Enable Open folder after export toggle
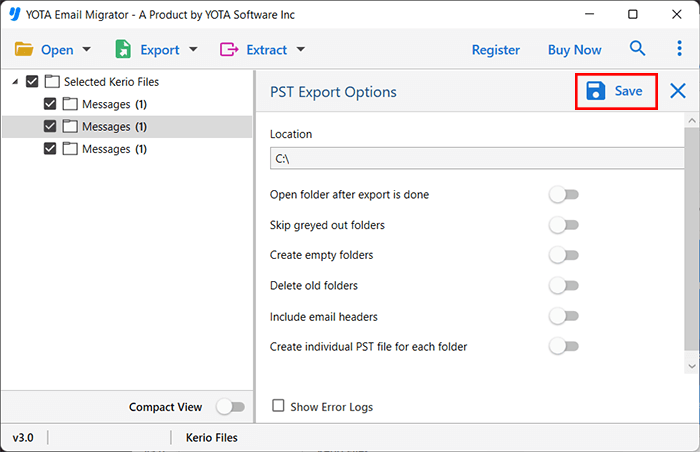This screenshot has width=700, height=452. 564,195
